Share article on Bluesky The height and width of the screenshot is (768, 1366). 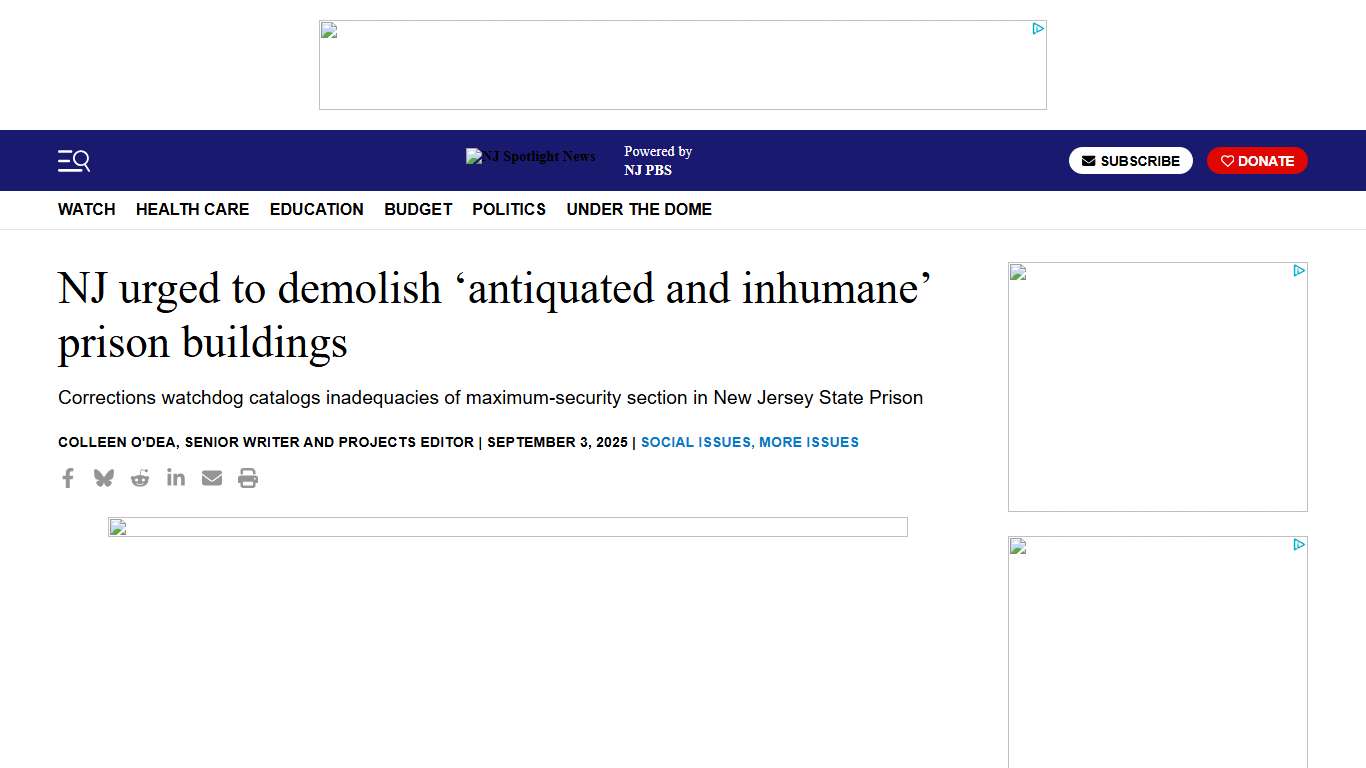(104, 478)
